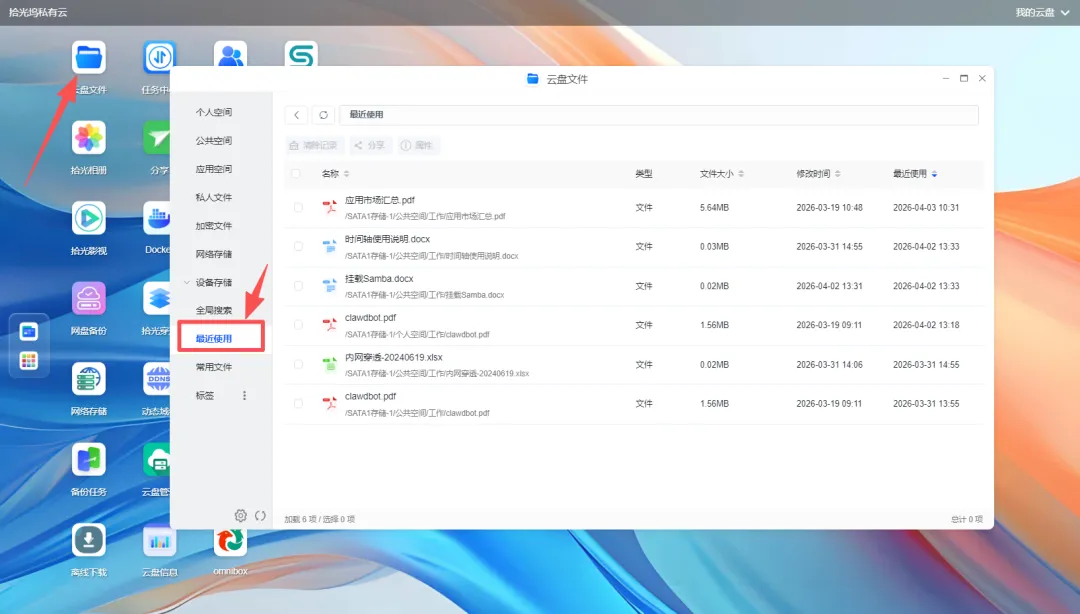Screen dimensions: 1080x614
Task: Refresh the 最近使用 file list
Action: tap(323, 115)
